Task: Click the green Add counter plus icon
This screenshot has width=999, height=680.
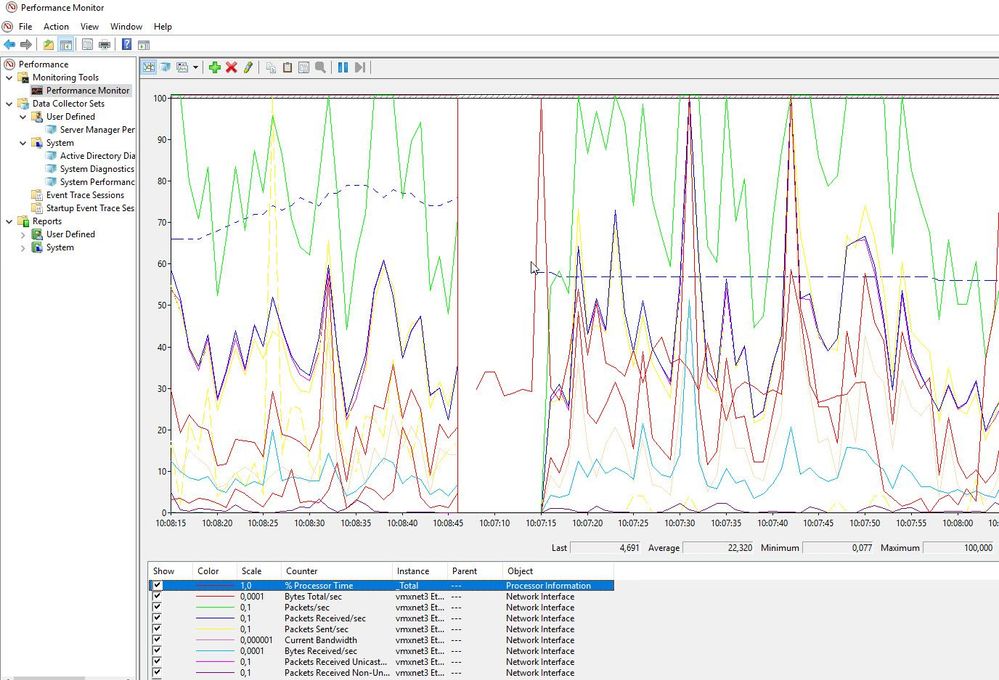Action: 214,67
